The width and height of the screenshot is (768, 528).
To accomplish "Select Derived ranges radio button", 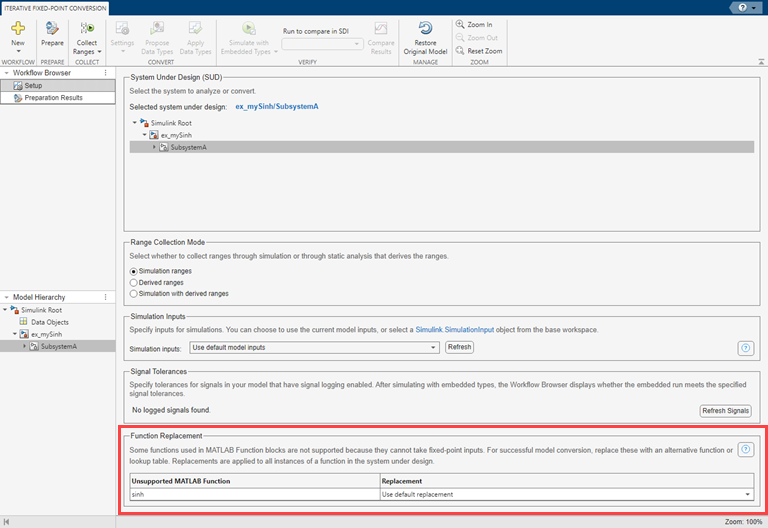I will tap(133, 283).
